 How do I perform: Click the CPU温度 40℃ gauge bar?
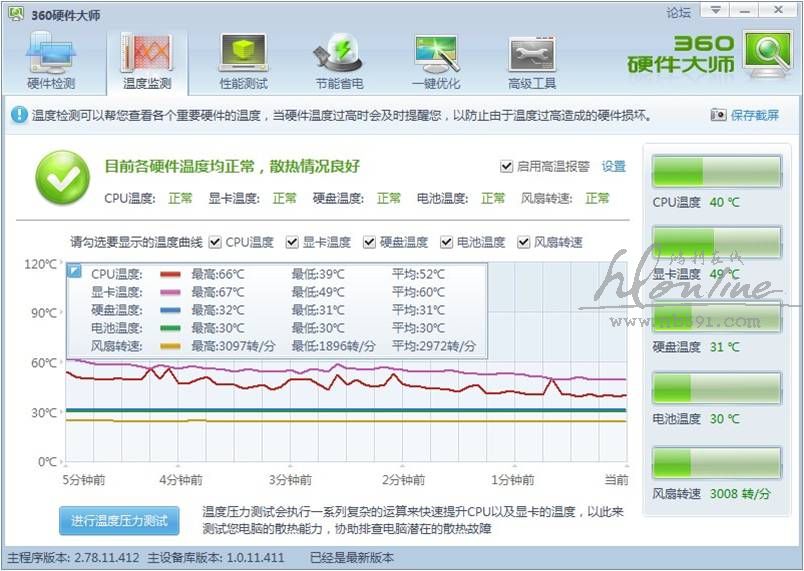716,171
